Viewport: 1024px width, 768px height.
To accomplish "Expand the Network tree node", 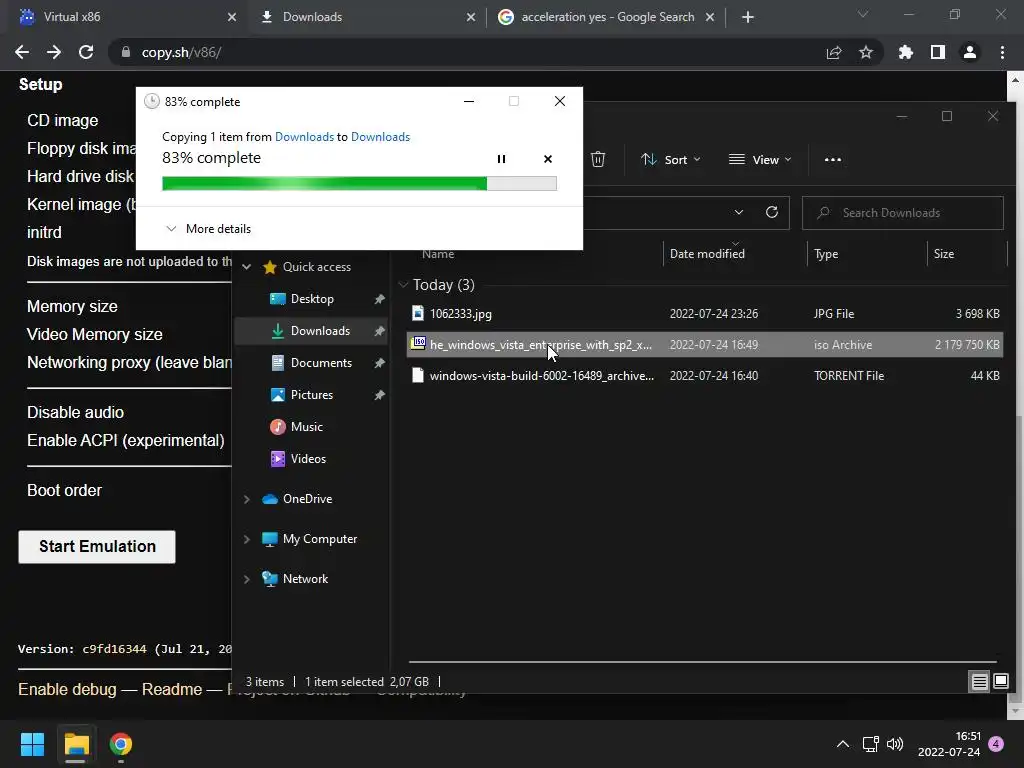I will [x=247, y=579].
